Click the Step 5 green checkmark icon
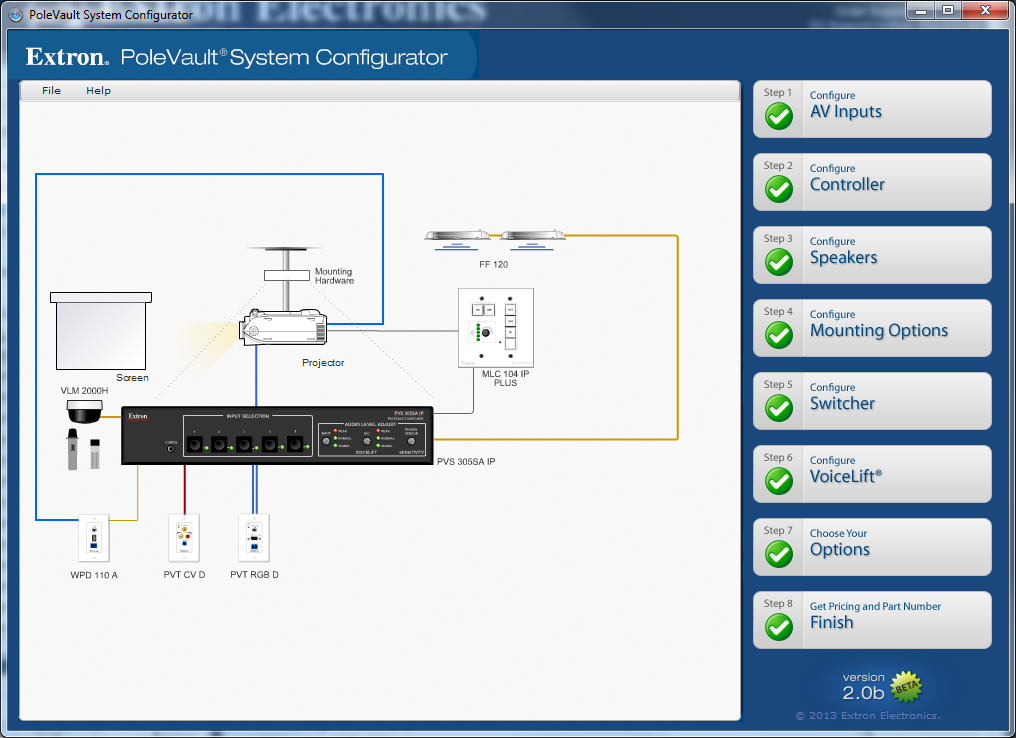The height and width of the screenshot is (738, 1016). point(779,408)
